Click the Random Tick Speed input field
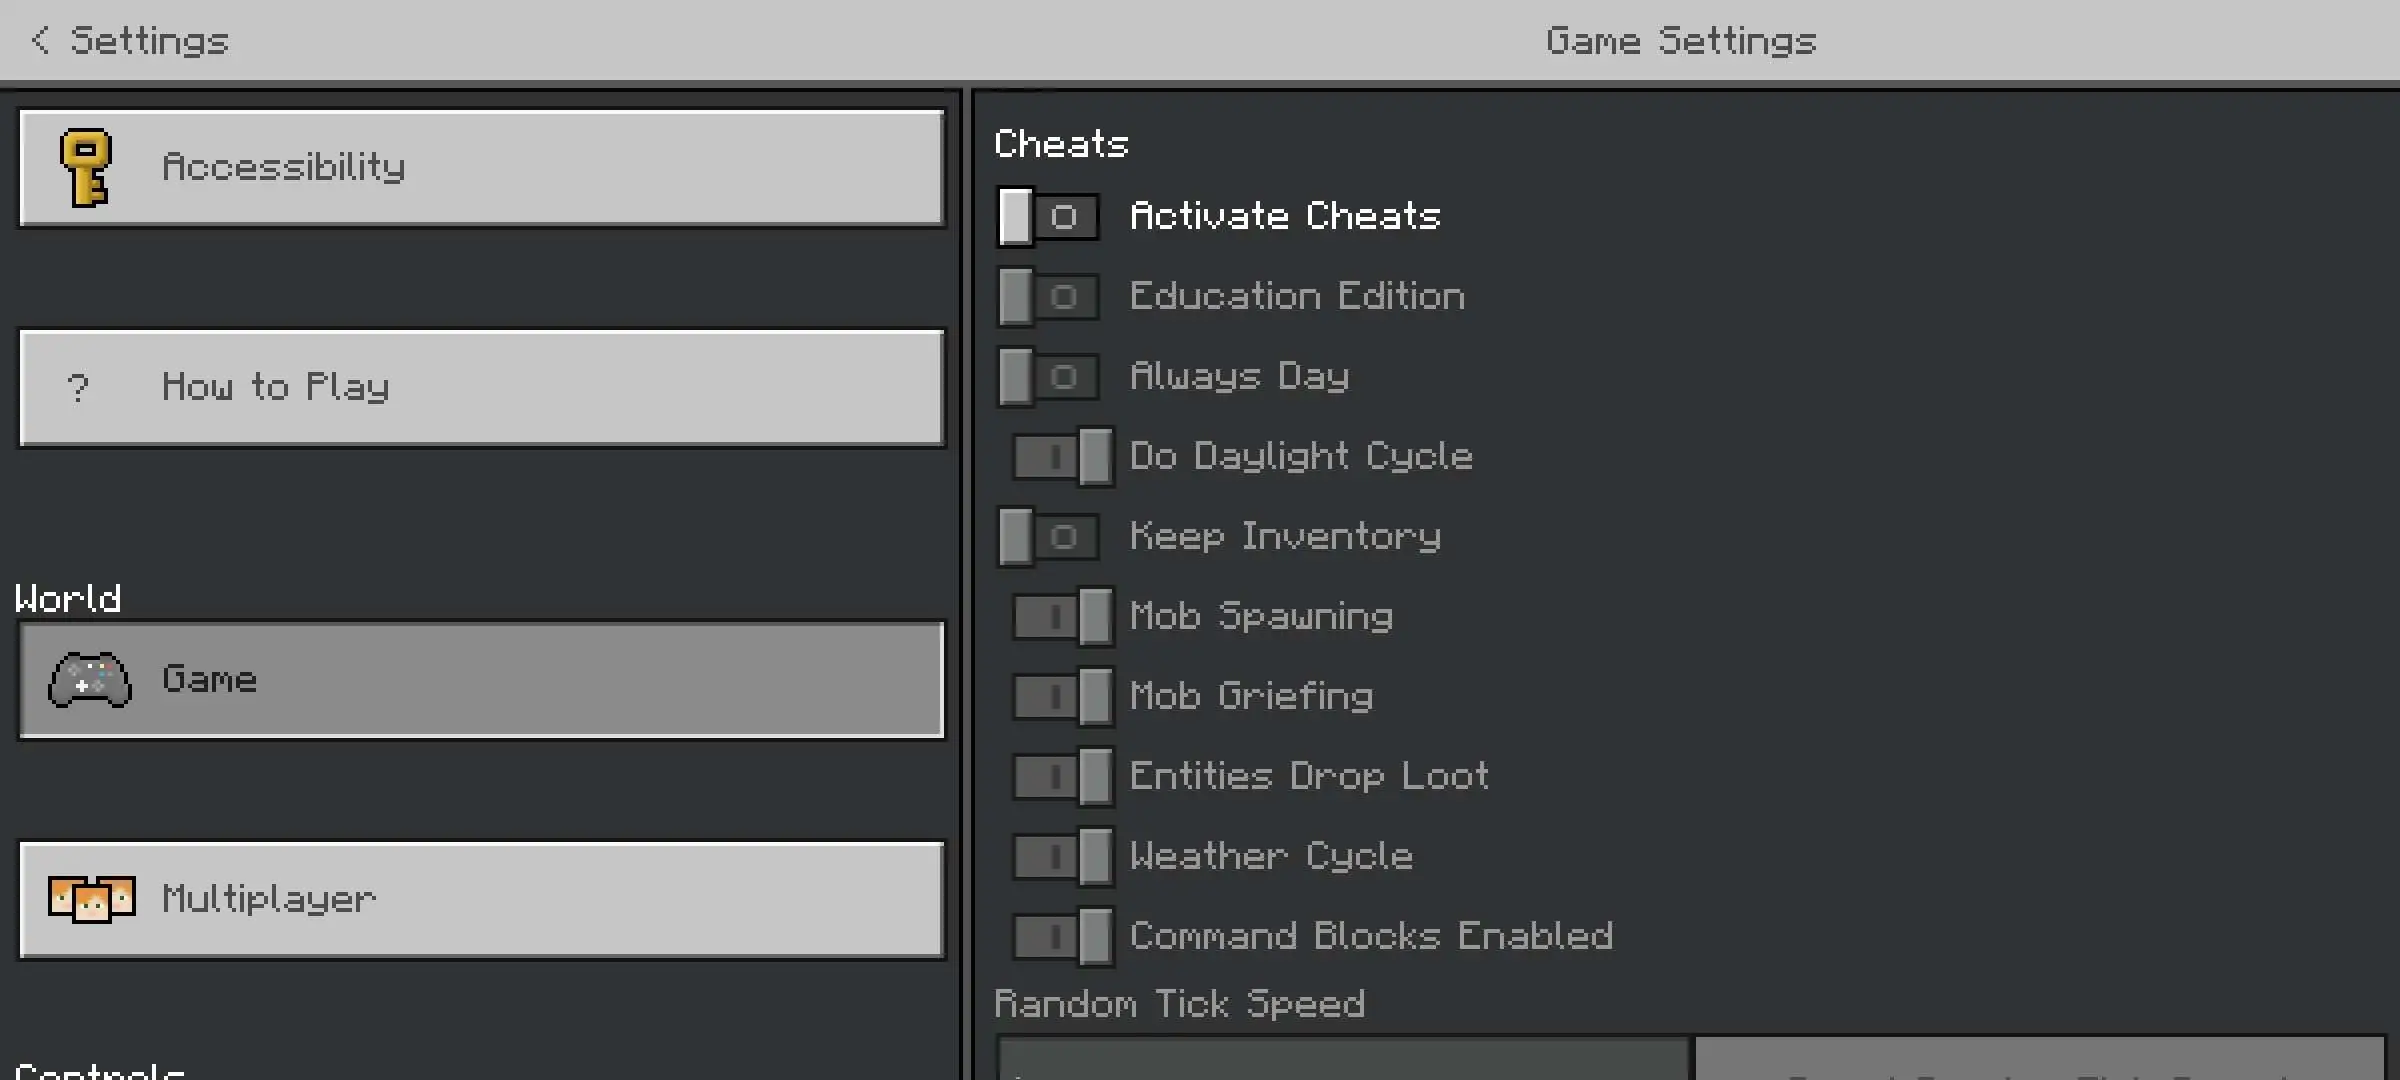Image resolution: width=2400 pixels, height=1080 pixels. [x=1342, y=1060]
